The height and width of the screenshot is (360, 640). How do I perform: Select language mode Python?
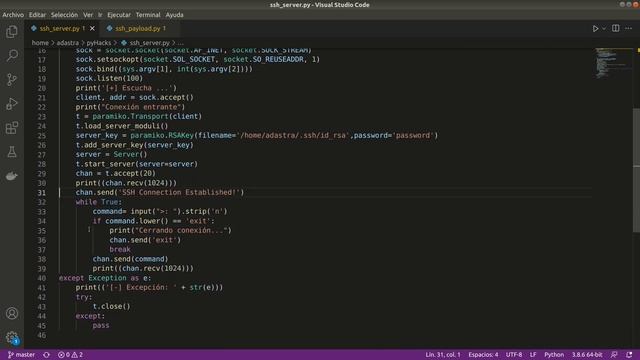click(x=554, y=355)
